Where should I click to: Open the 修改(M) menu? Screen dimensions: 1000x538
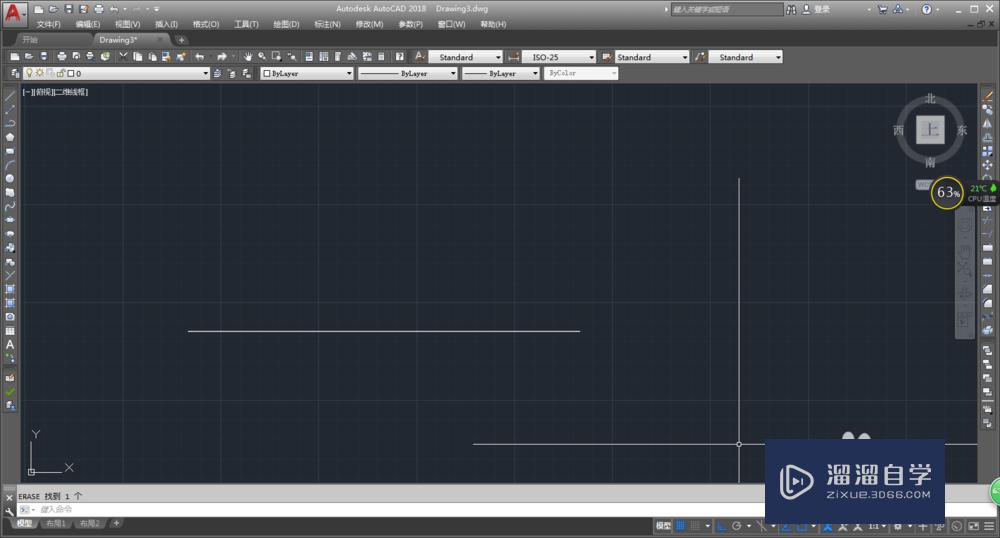tap(369, 24)
